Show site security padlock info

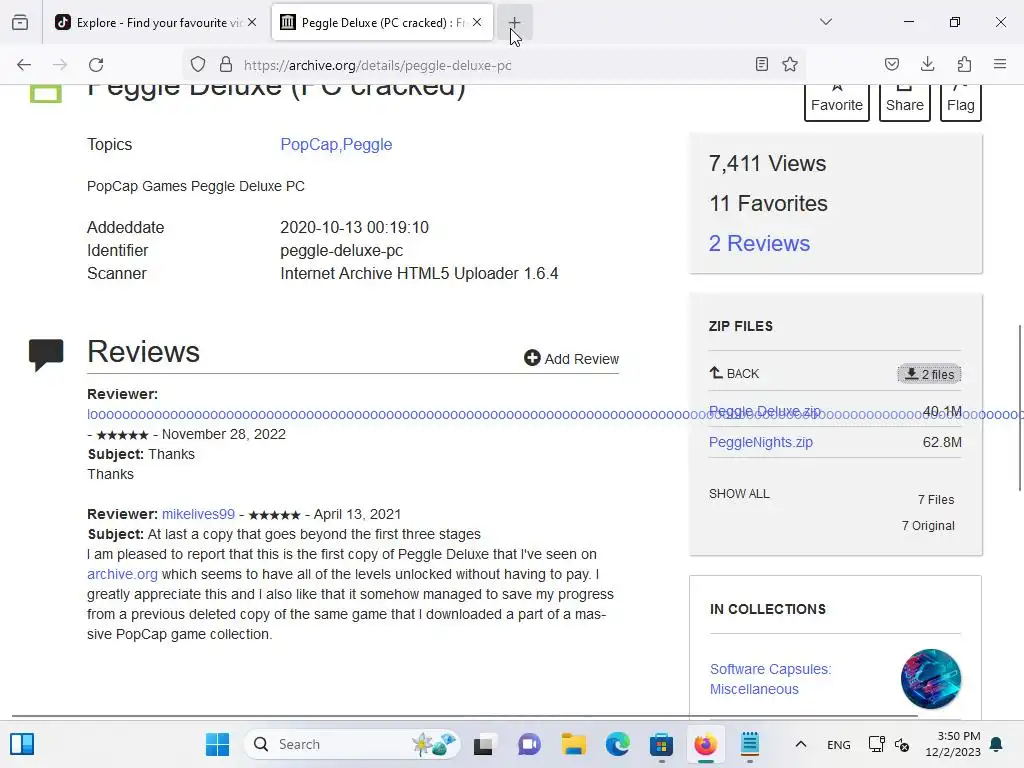(x=226, y=64)
